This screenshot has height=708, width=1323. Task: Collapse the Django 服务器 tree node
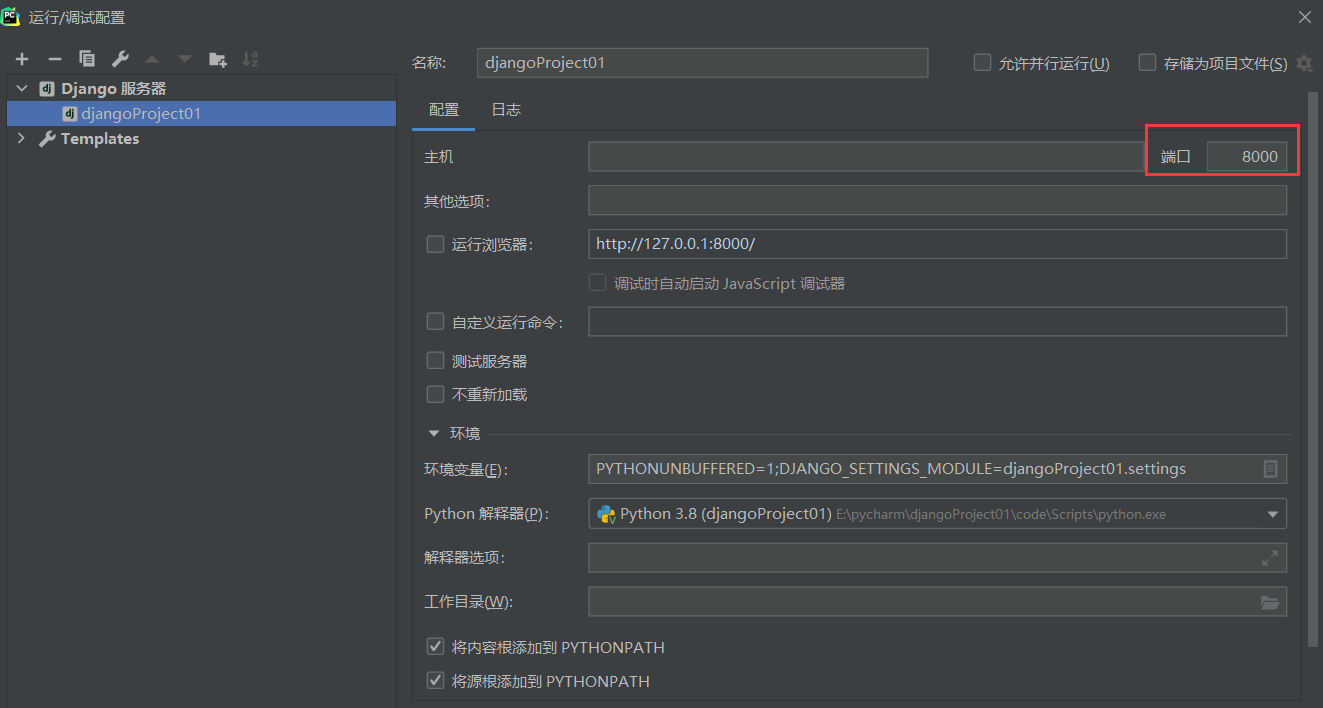22,89
